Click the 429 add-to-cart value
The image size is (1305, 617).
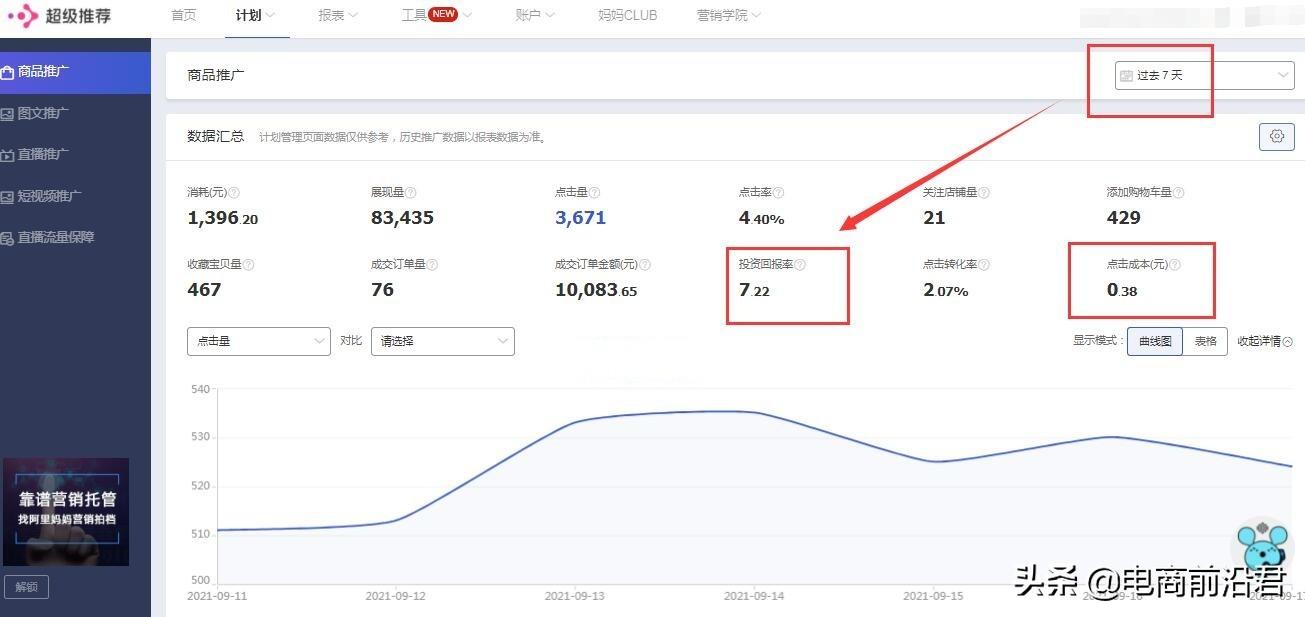pyautogui.click(x=1124, y=218)
